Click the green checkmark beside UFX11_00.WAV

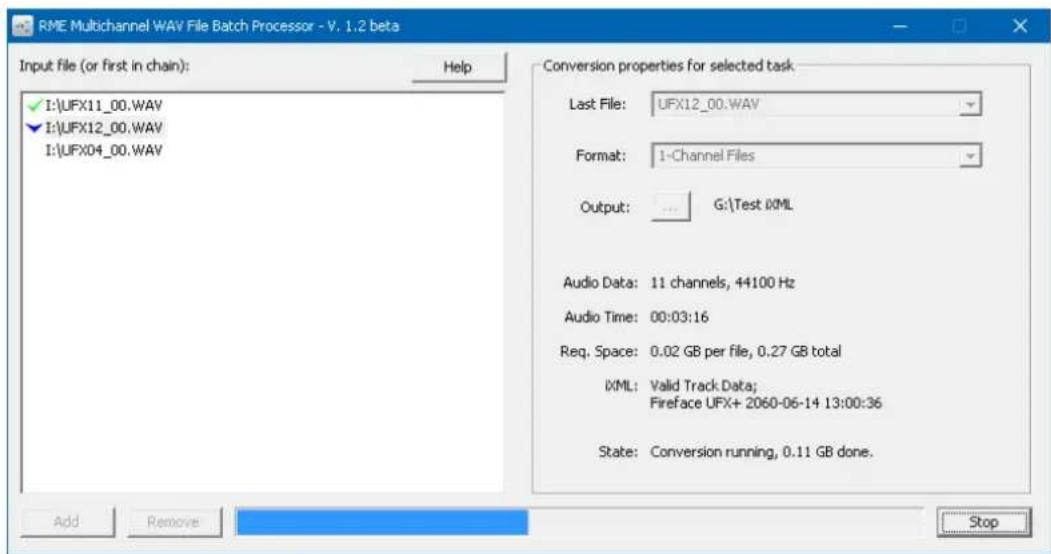[35, 105]
